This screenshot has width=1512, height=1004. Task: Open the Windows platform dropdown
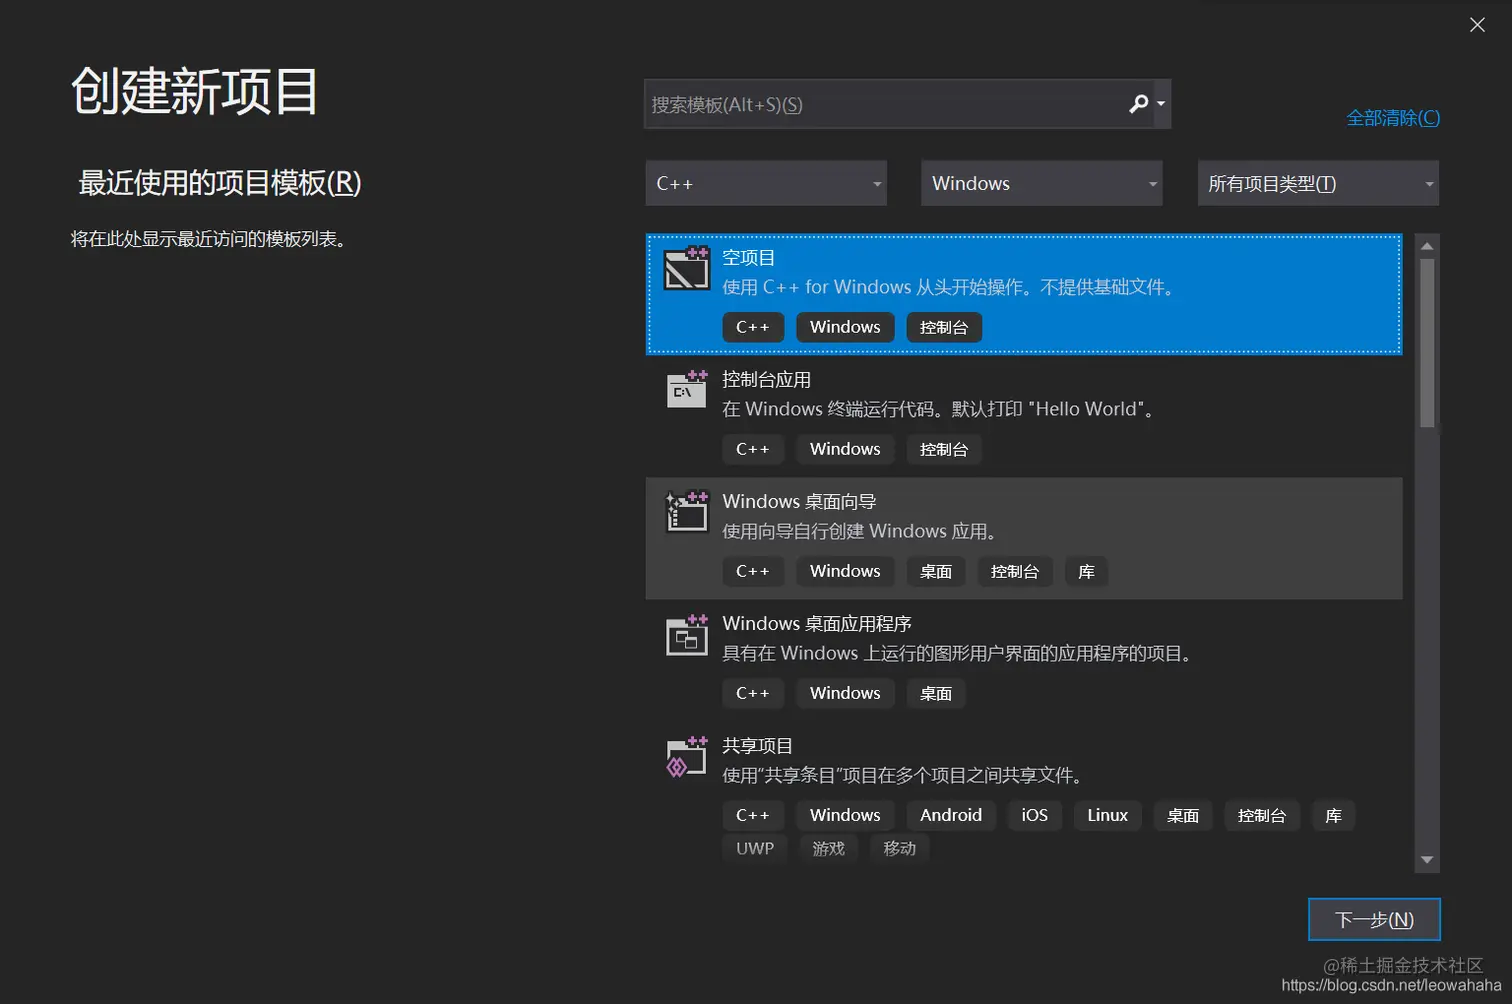pos(1040,183)
